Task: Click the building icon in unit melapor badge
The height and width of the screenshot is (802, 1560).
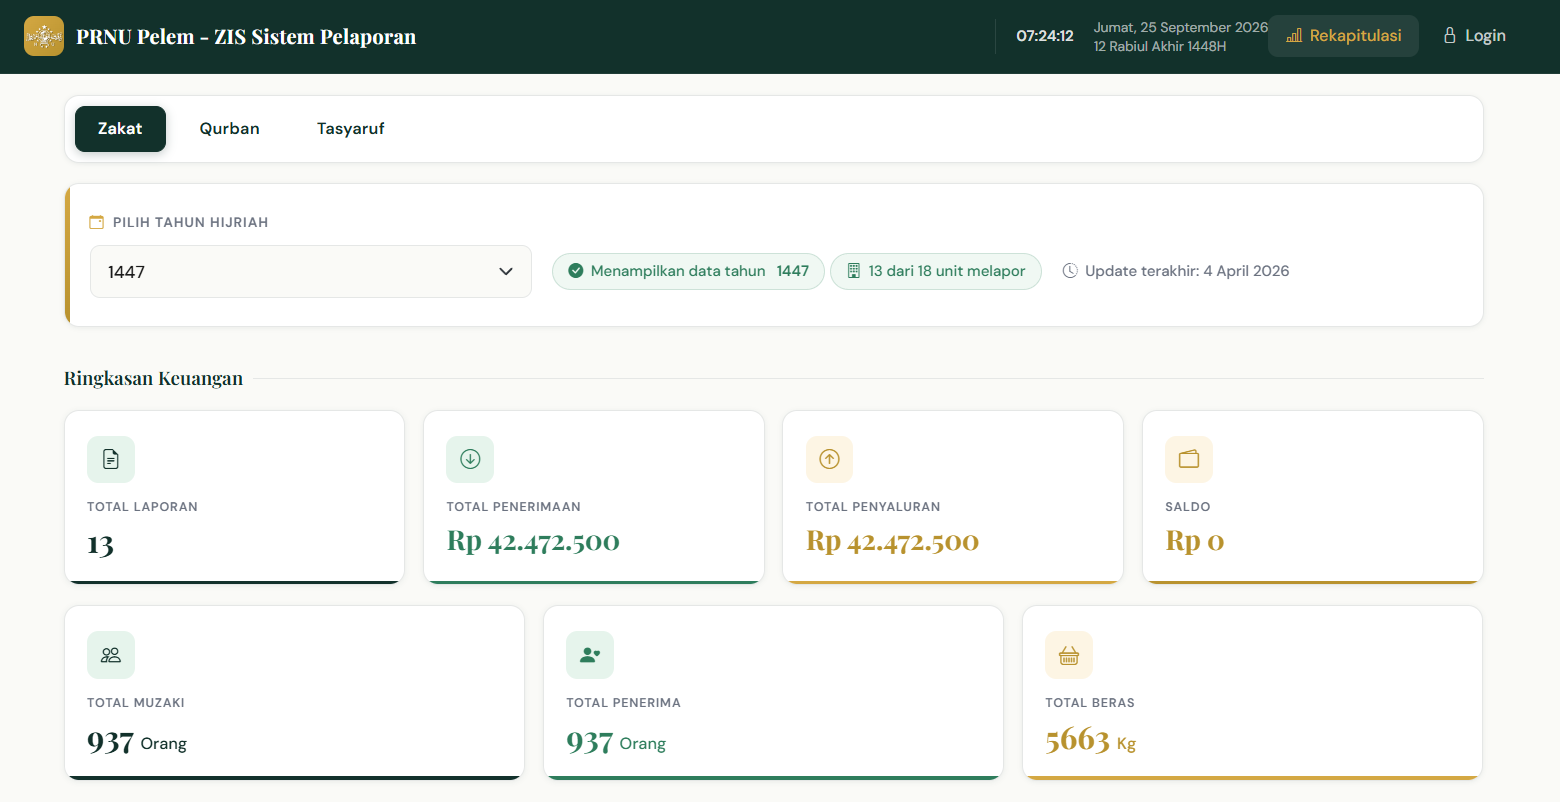Action: [x=854, y=271]
